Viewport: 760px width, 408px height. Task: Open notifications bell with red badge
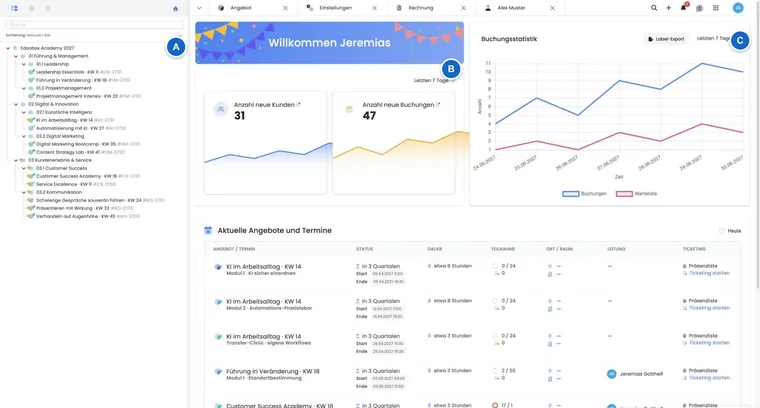click(x=684, y=7)
